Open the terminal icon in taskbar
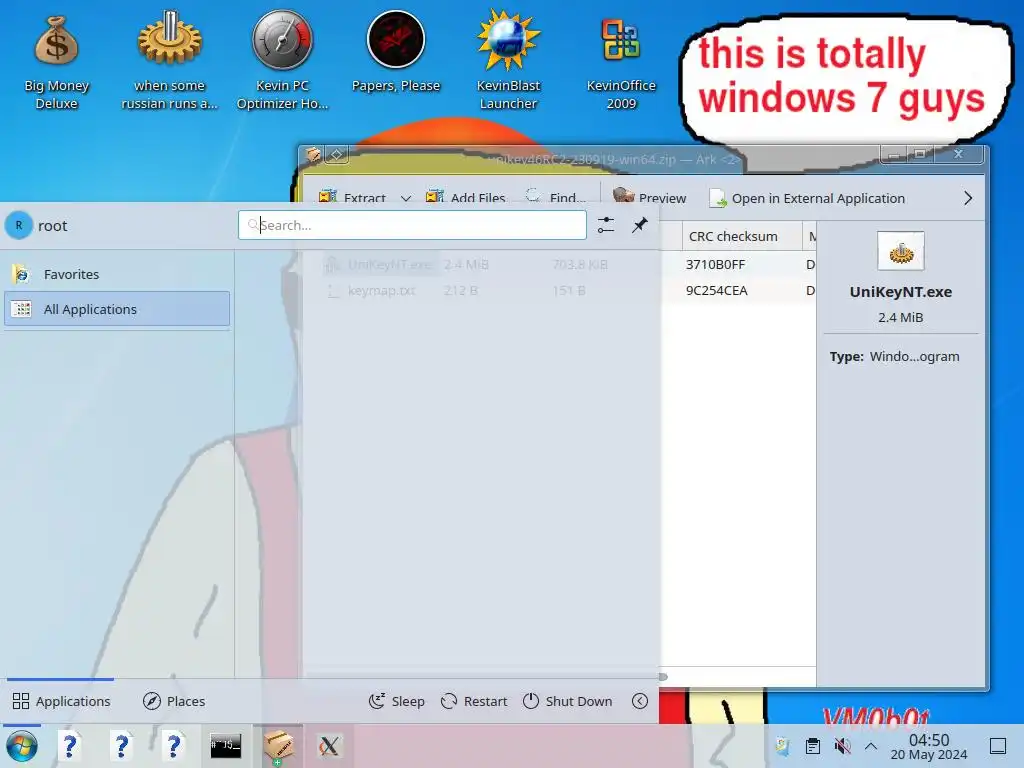This screenshot has width=1024, height=768. click(225, 746)
